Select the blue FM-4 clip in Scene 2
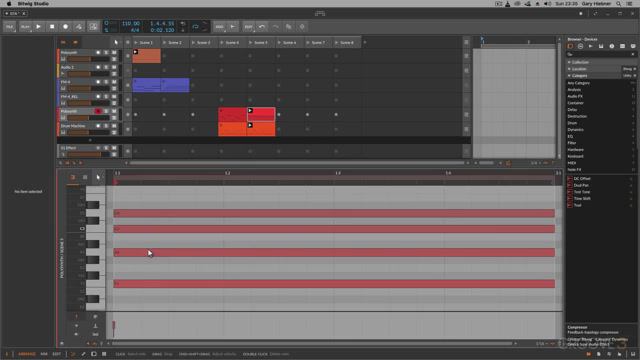640x360 pixels. (175, 85)
